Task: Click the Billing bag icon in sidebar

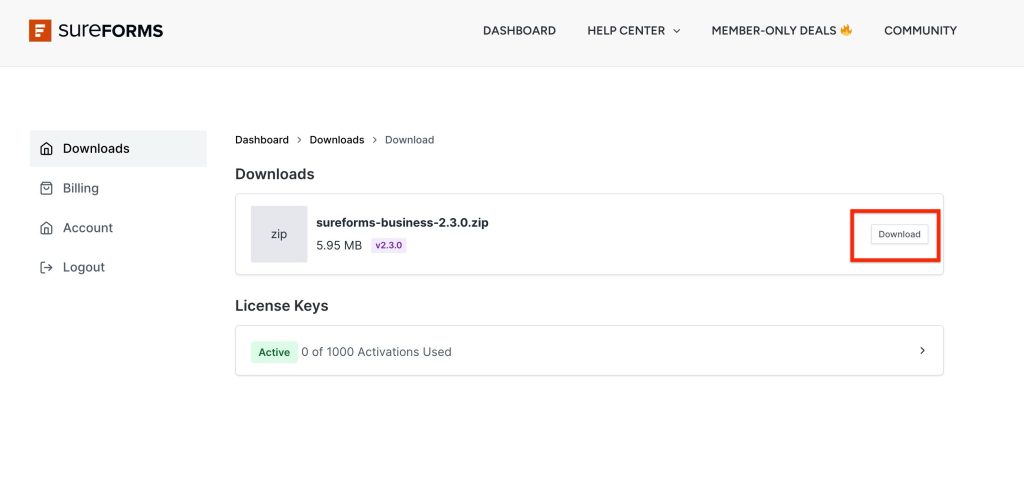Action: pyautogui.click(x=46, y=188)
